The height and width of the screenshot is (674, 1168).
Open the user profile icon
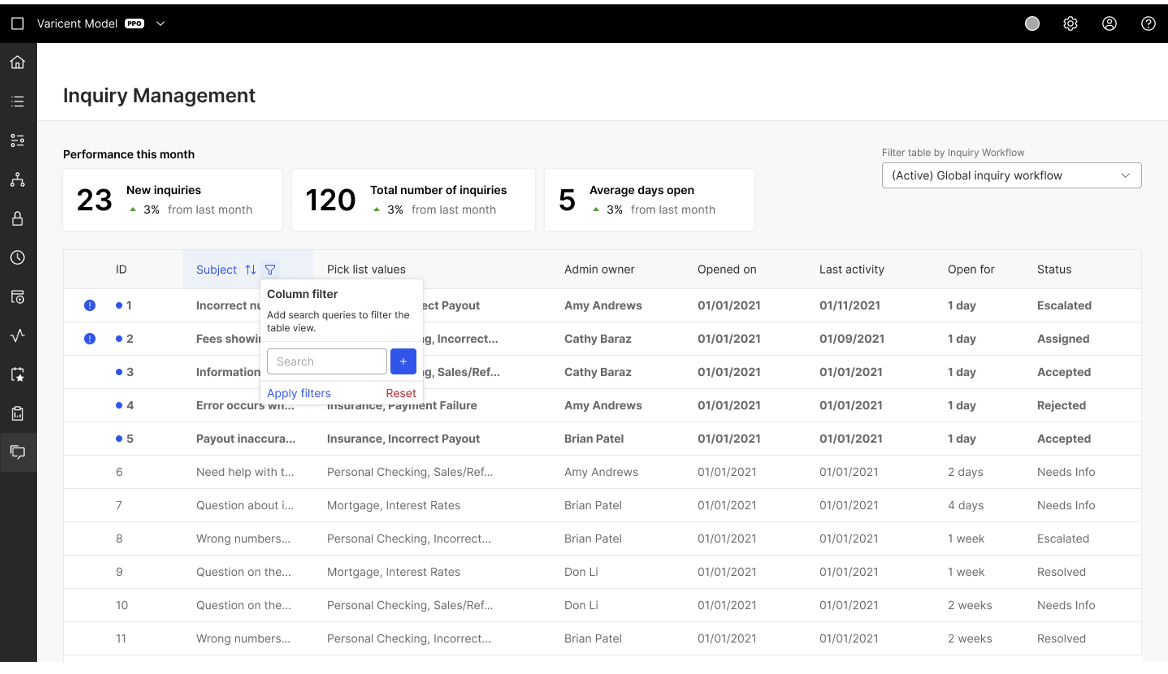point(1109,24)
